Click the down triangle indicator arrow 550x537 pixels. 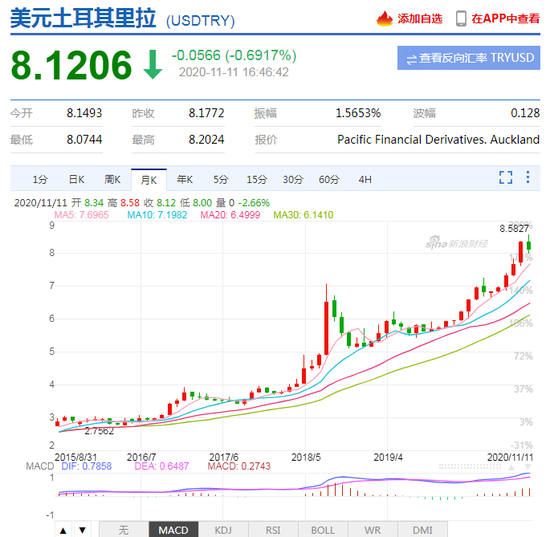click(x=82, y=530)
